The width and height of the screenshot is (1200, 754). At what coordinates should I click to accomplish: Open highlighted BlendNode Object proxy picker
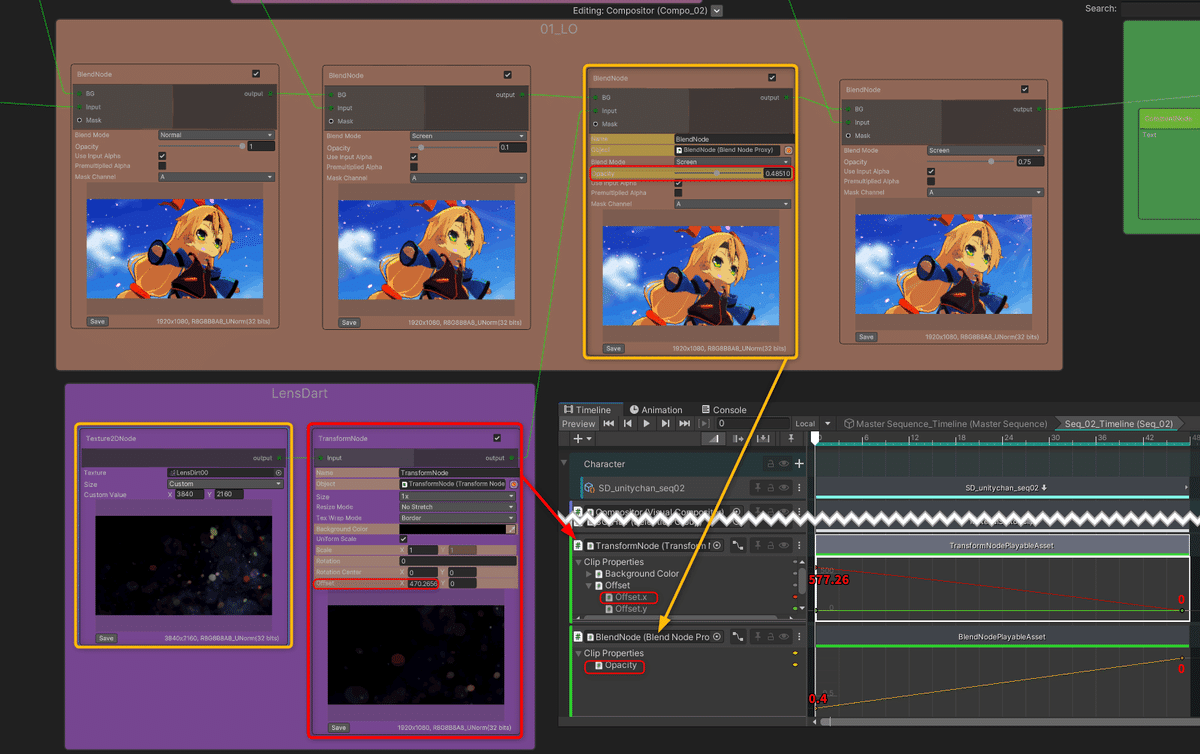click(788, 150)
